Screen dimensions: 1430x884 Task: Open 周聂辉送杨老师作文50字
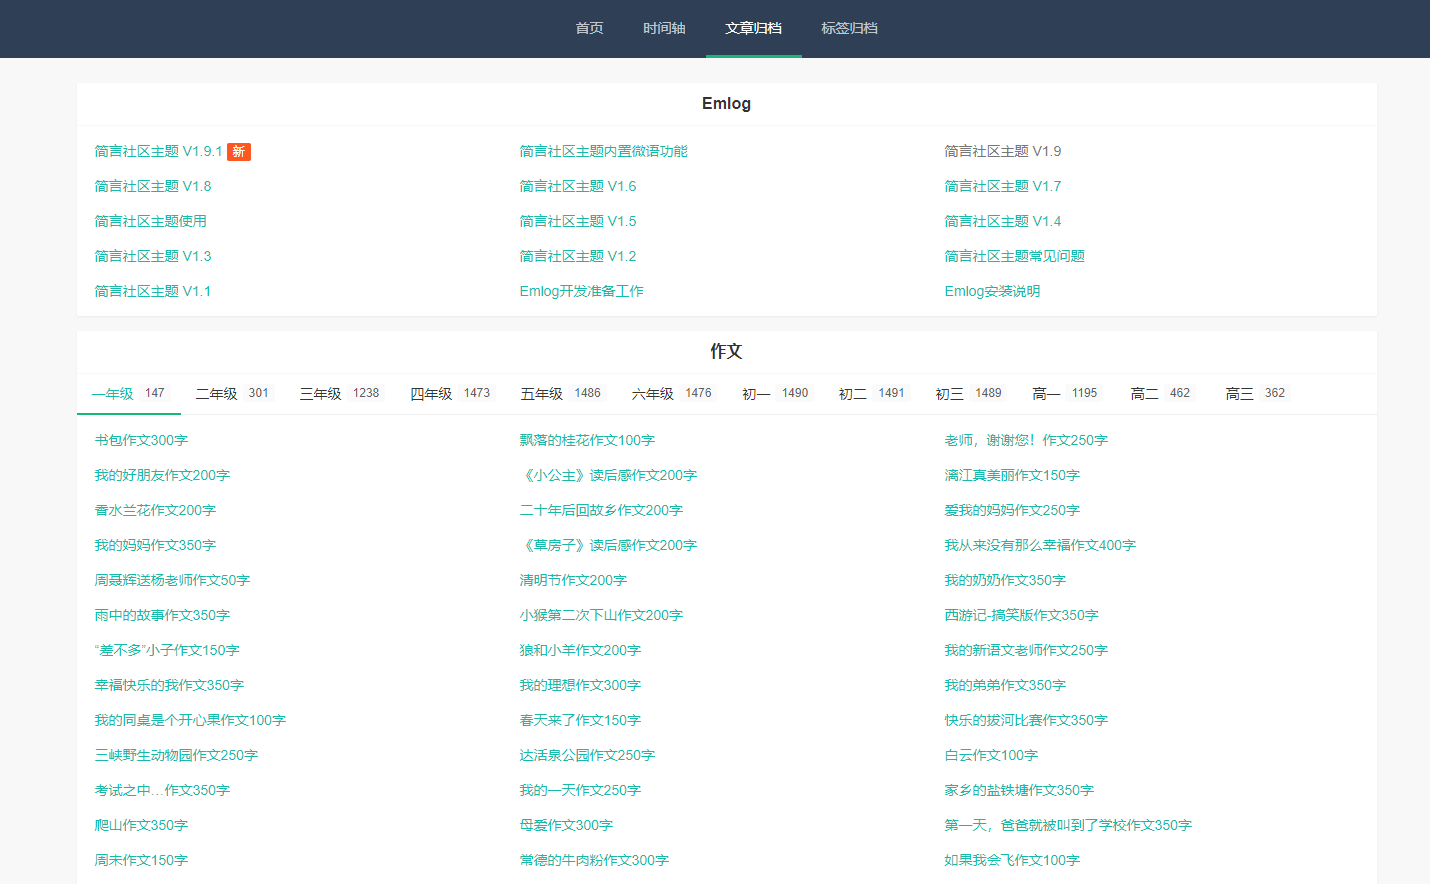[x=172, y=580]
